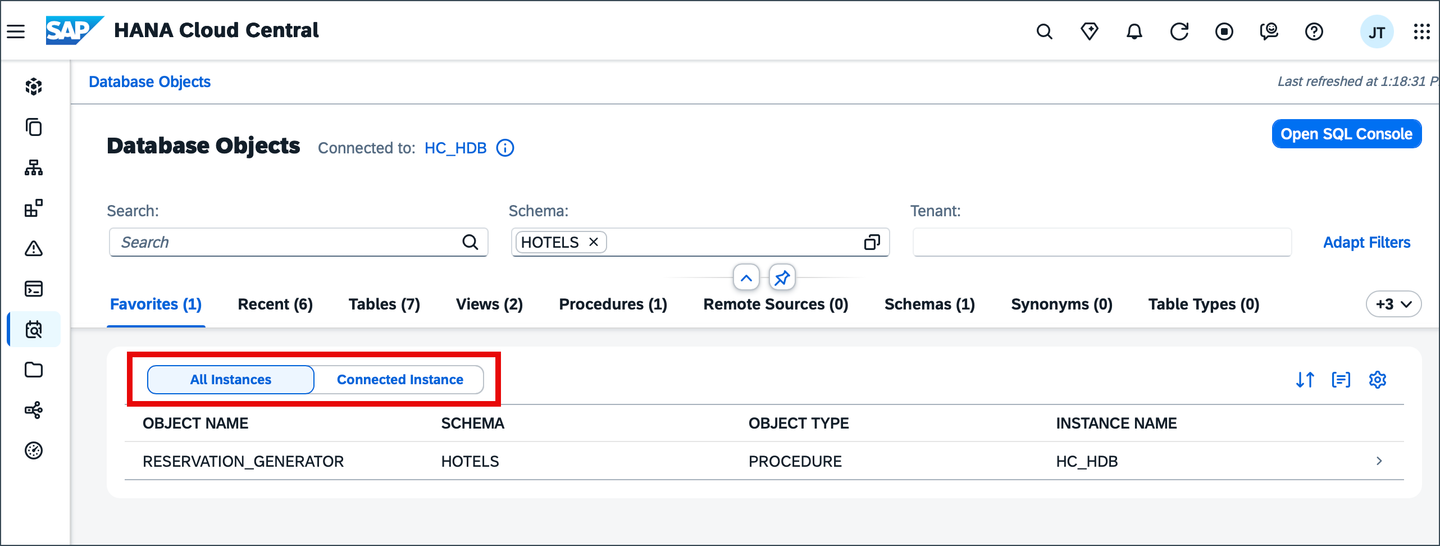Open the help question mark icon
The width and height of the screenshot is (1440, 546).
[x=1314, y=32]
